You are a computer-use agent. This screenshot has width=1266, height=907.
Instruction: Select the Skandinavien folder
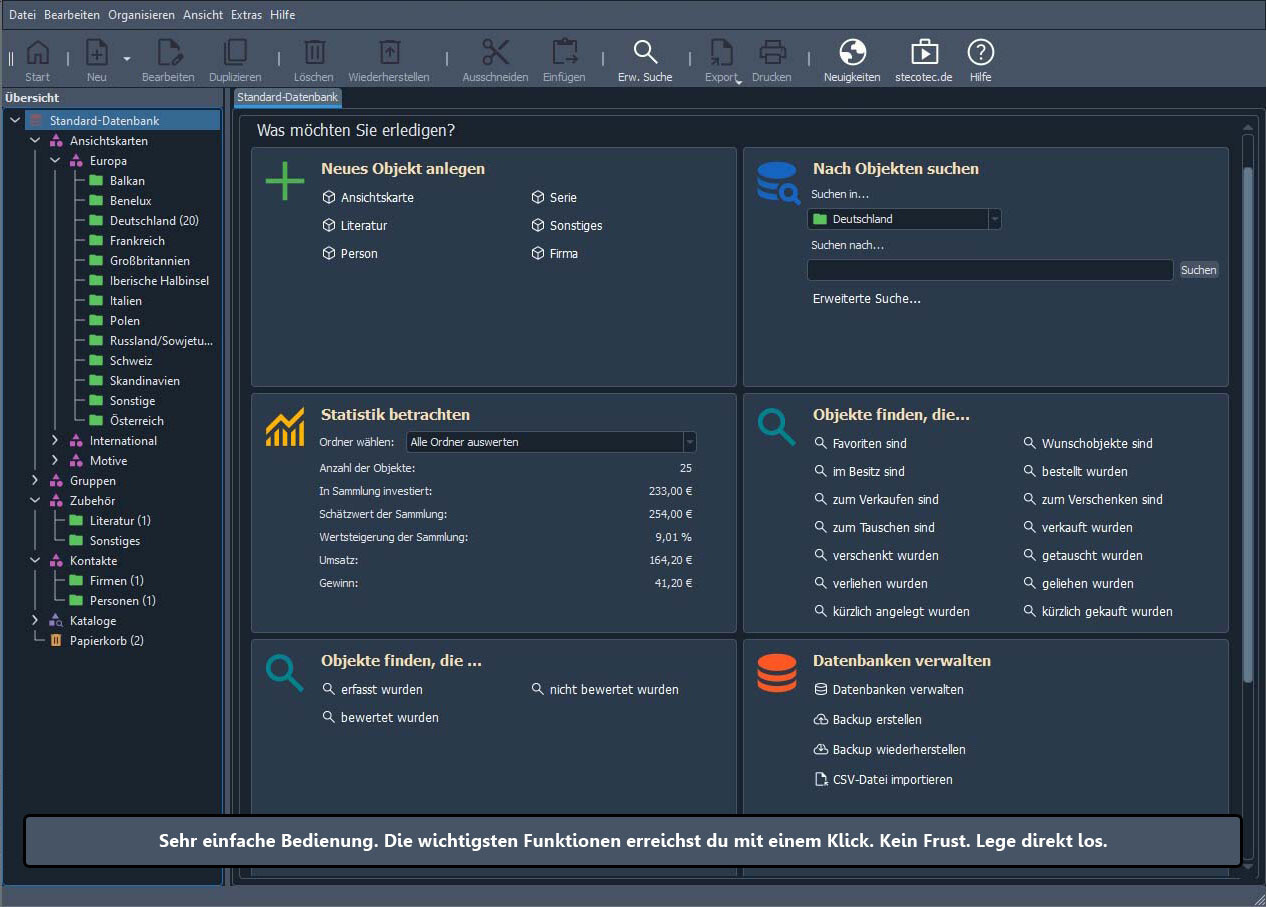pyautogui.click(x=134, y=381)
